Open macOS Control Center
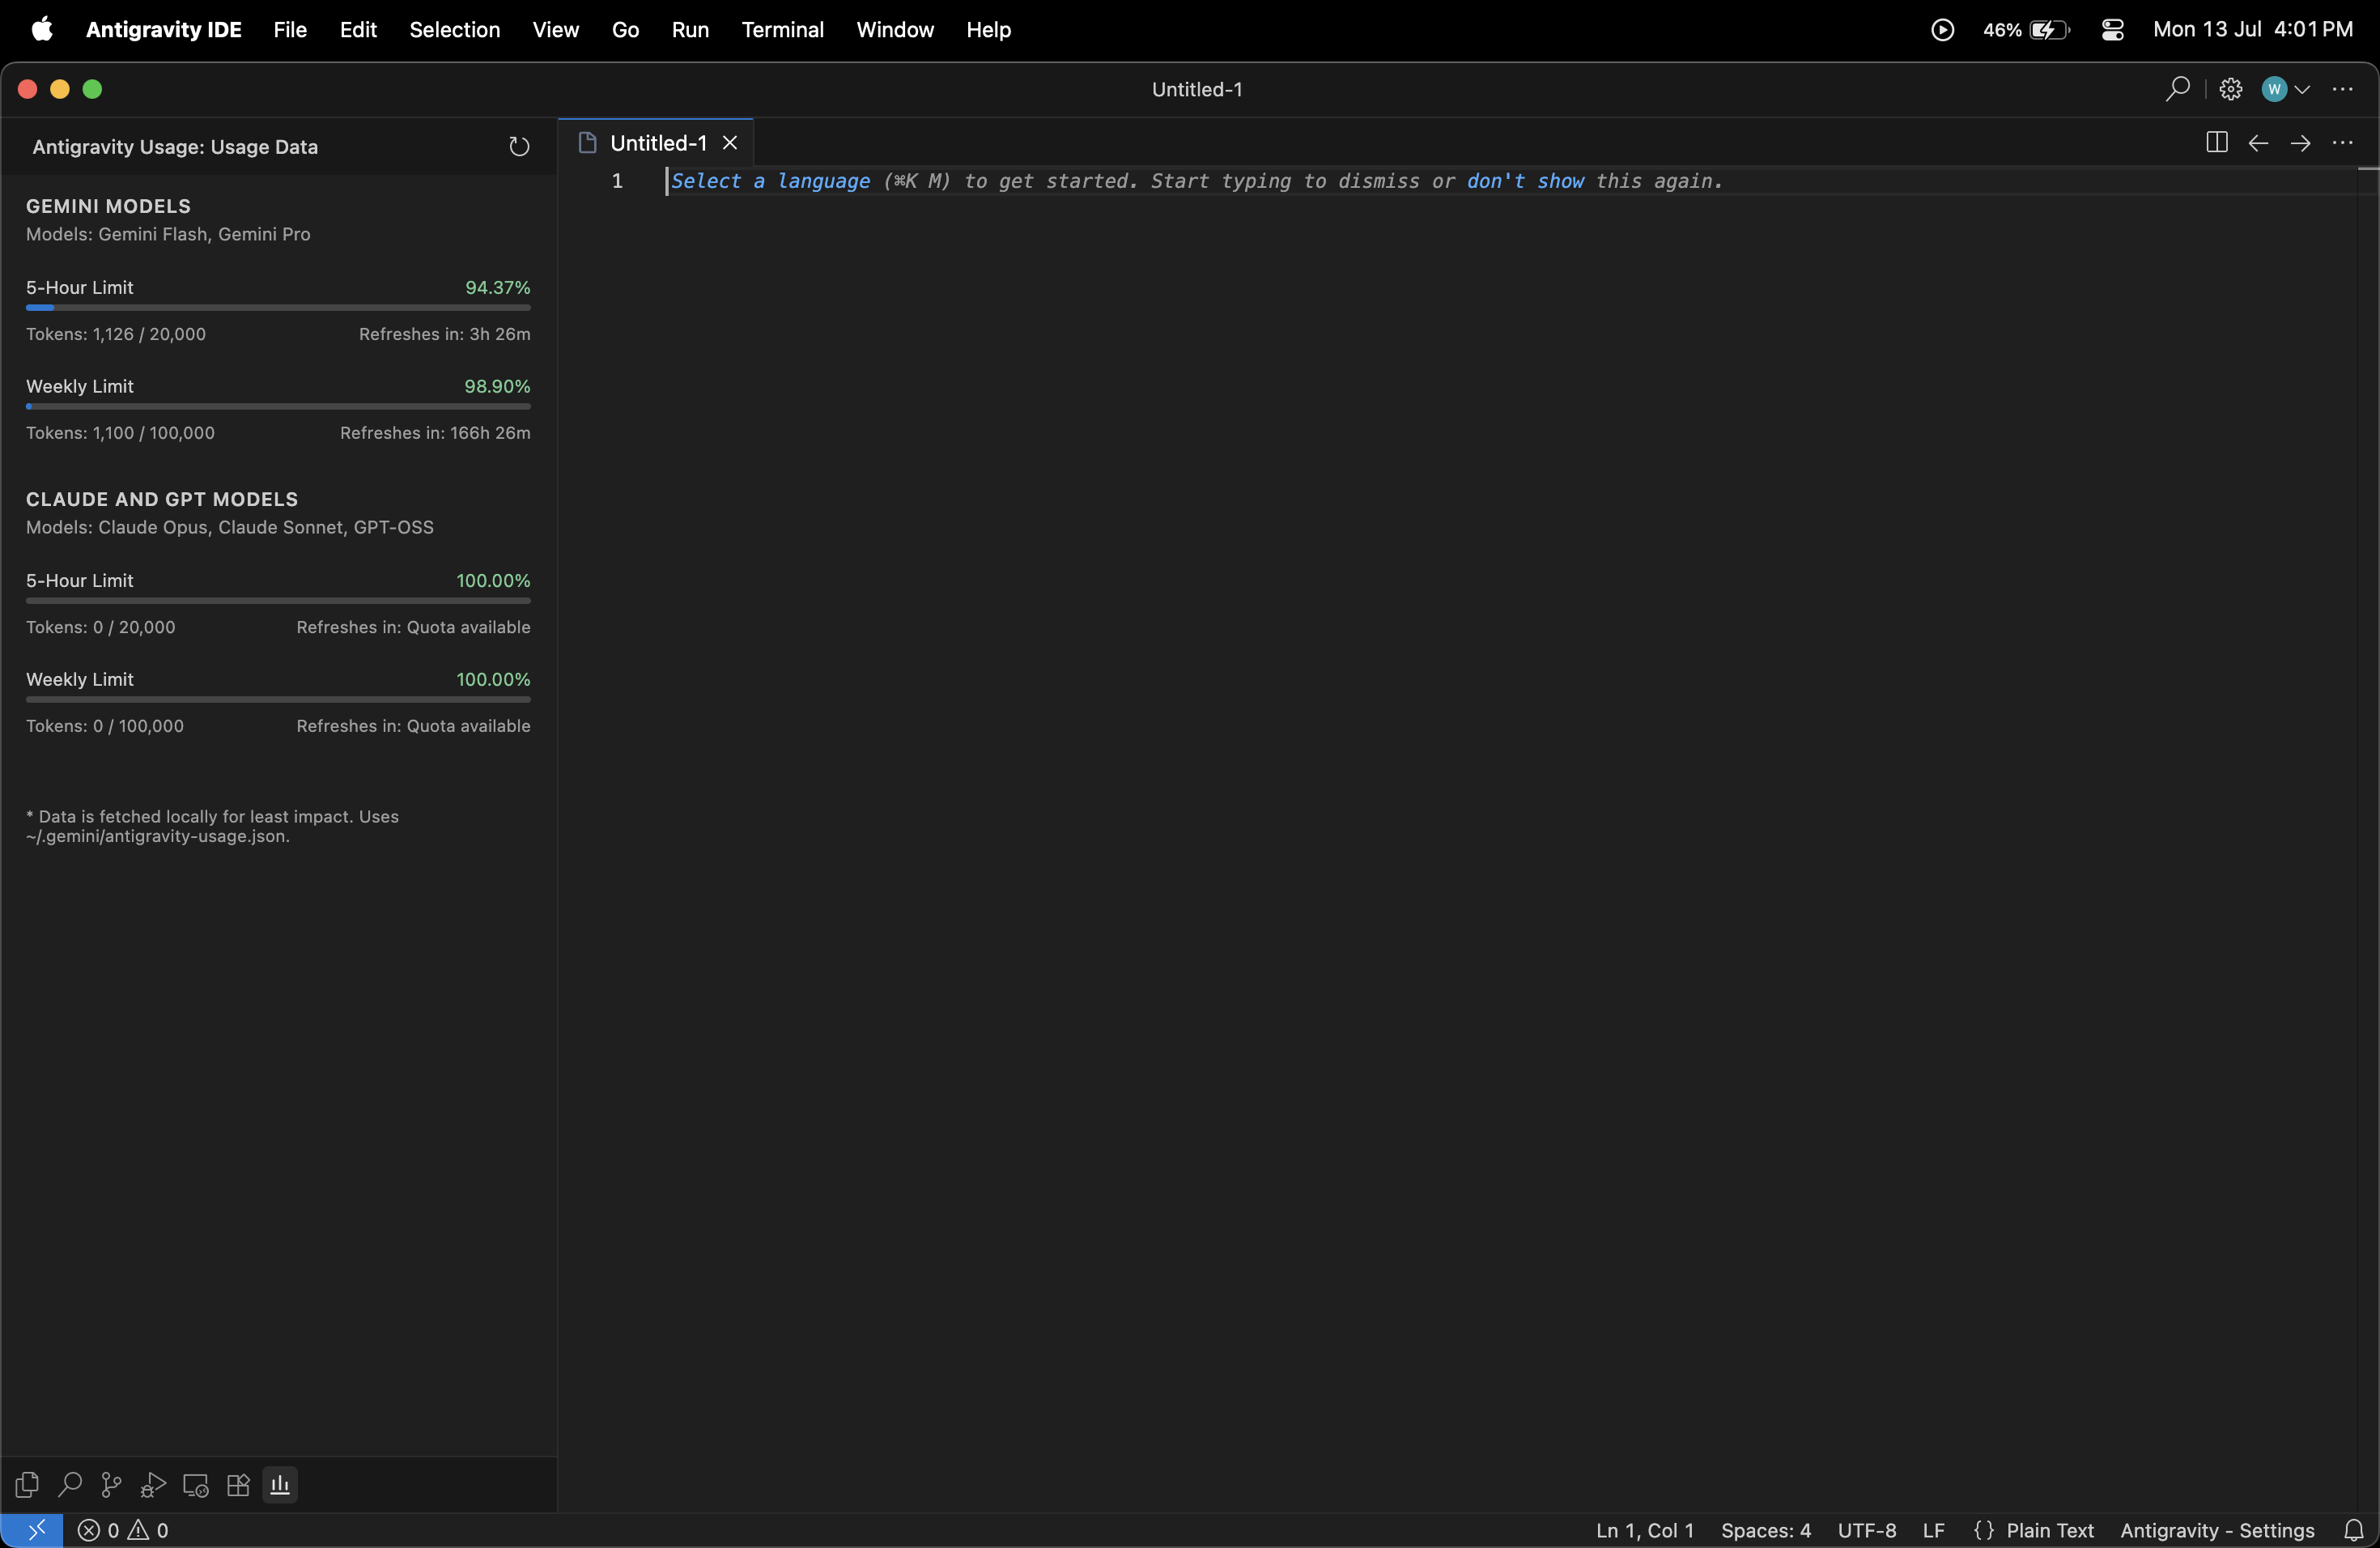 coord(2112,30)
